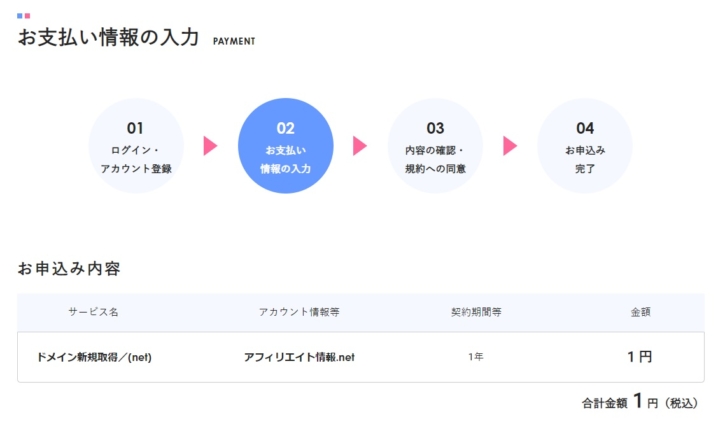Click the お申込み内容 section heading
Screen dimensions: 725x445
(x=69, y=268)
